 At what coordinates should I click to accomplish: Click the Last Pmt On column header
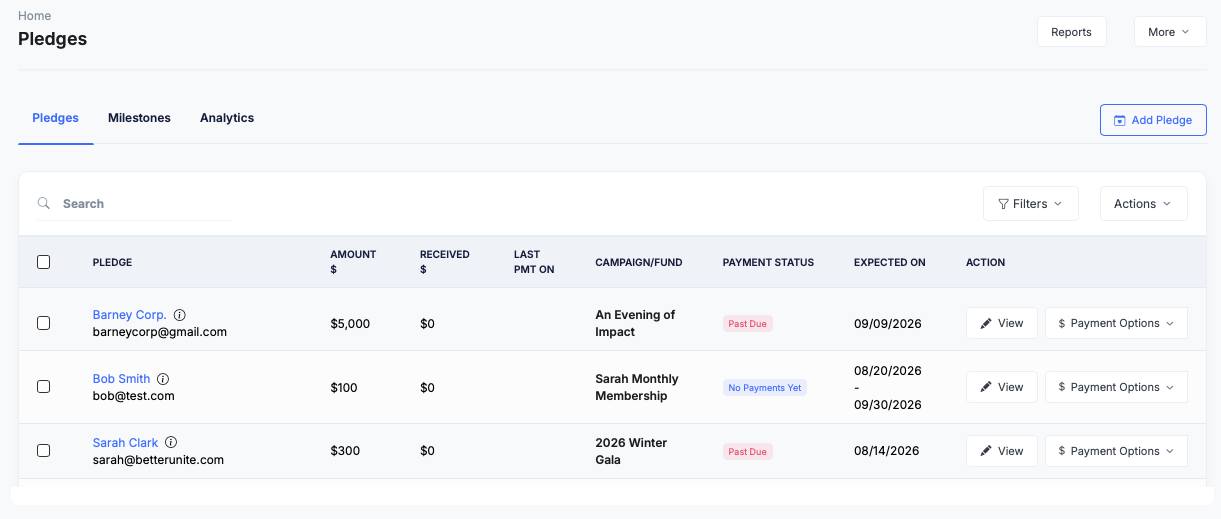pos(534,262)
